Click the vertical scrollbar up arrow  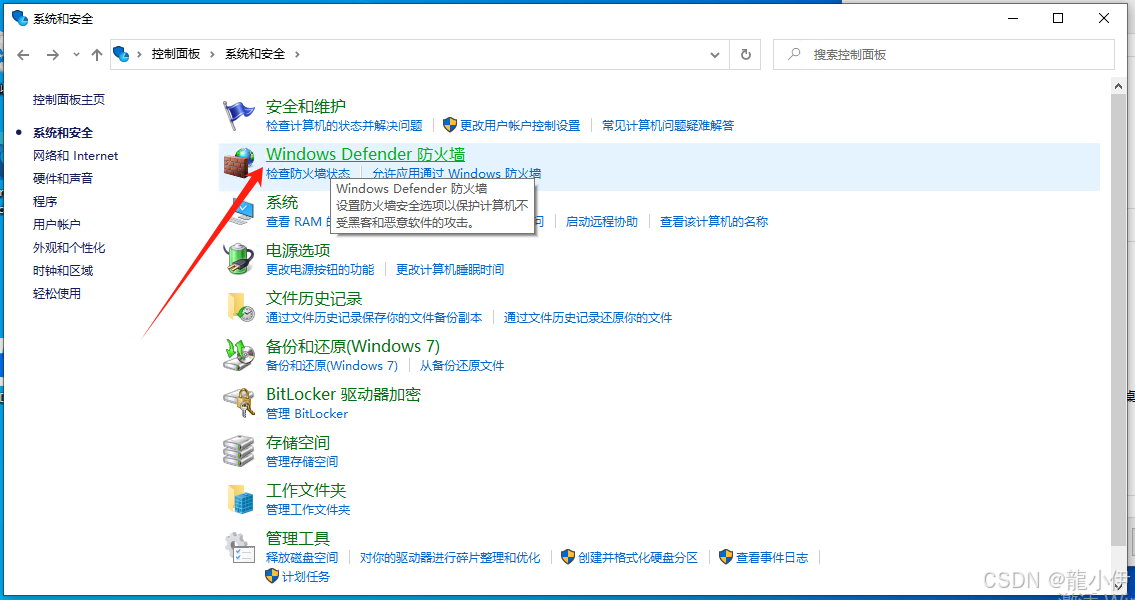pos(1118,86)
